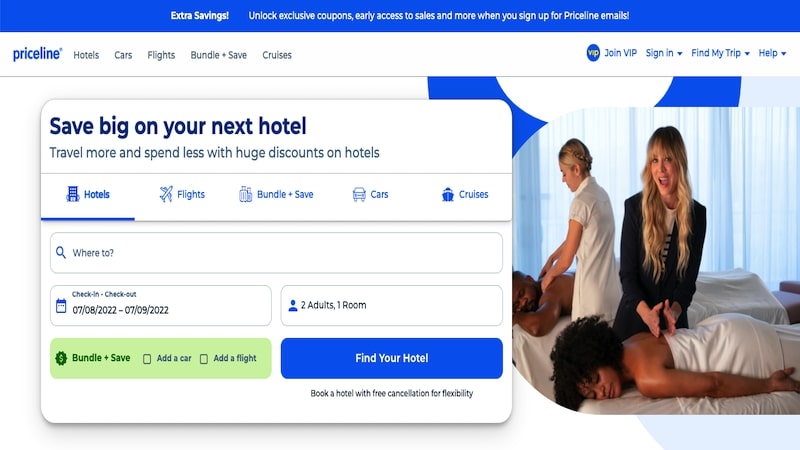Check the Add a car checkbox

147,359
